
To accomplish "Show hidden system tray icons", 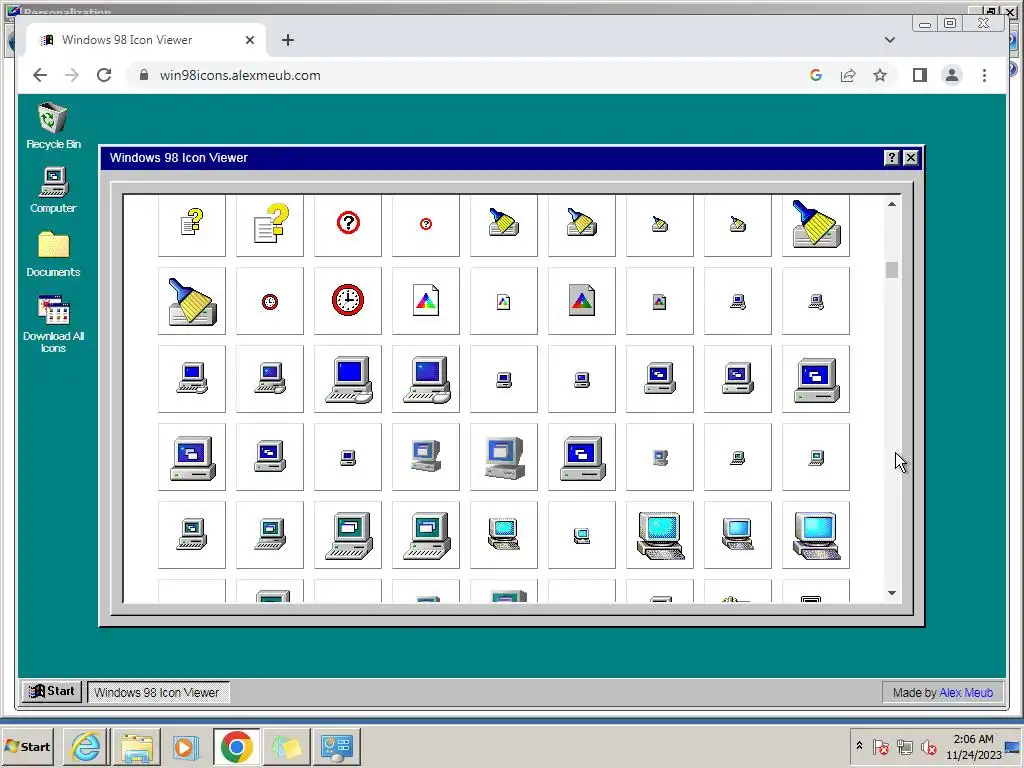I will (x=859, y=746).
